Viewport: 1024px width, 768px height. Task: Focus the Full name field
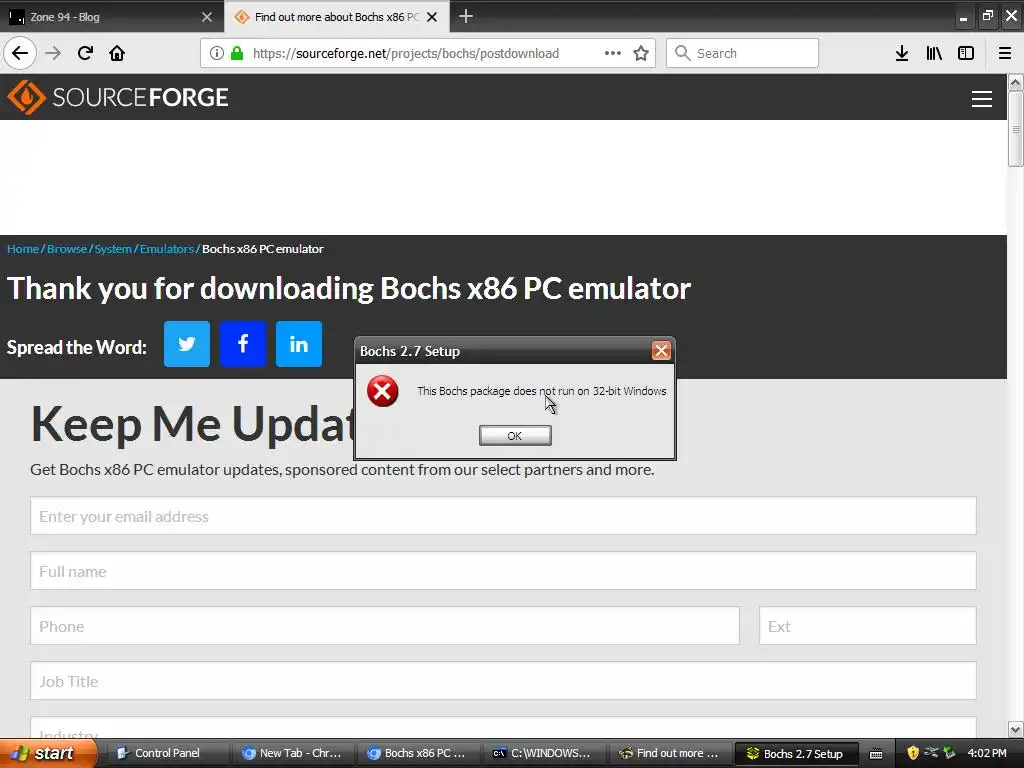(503, 571)
